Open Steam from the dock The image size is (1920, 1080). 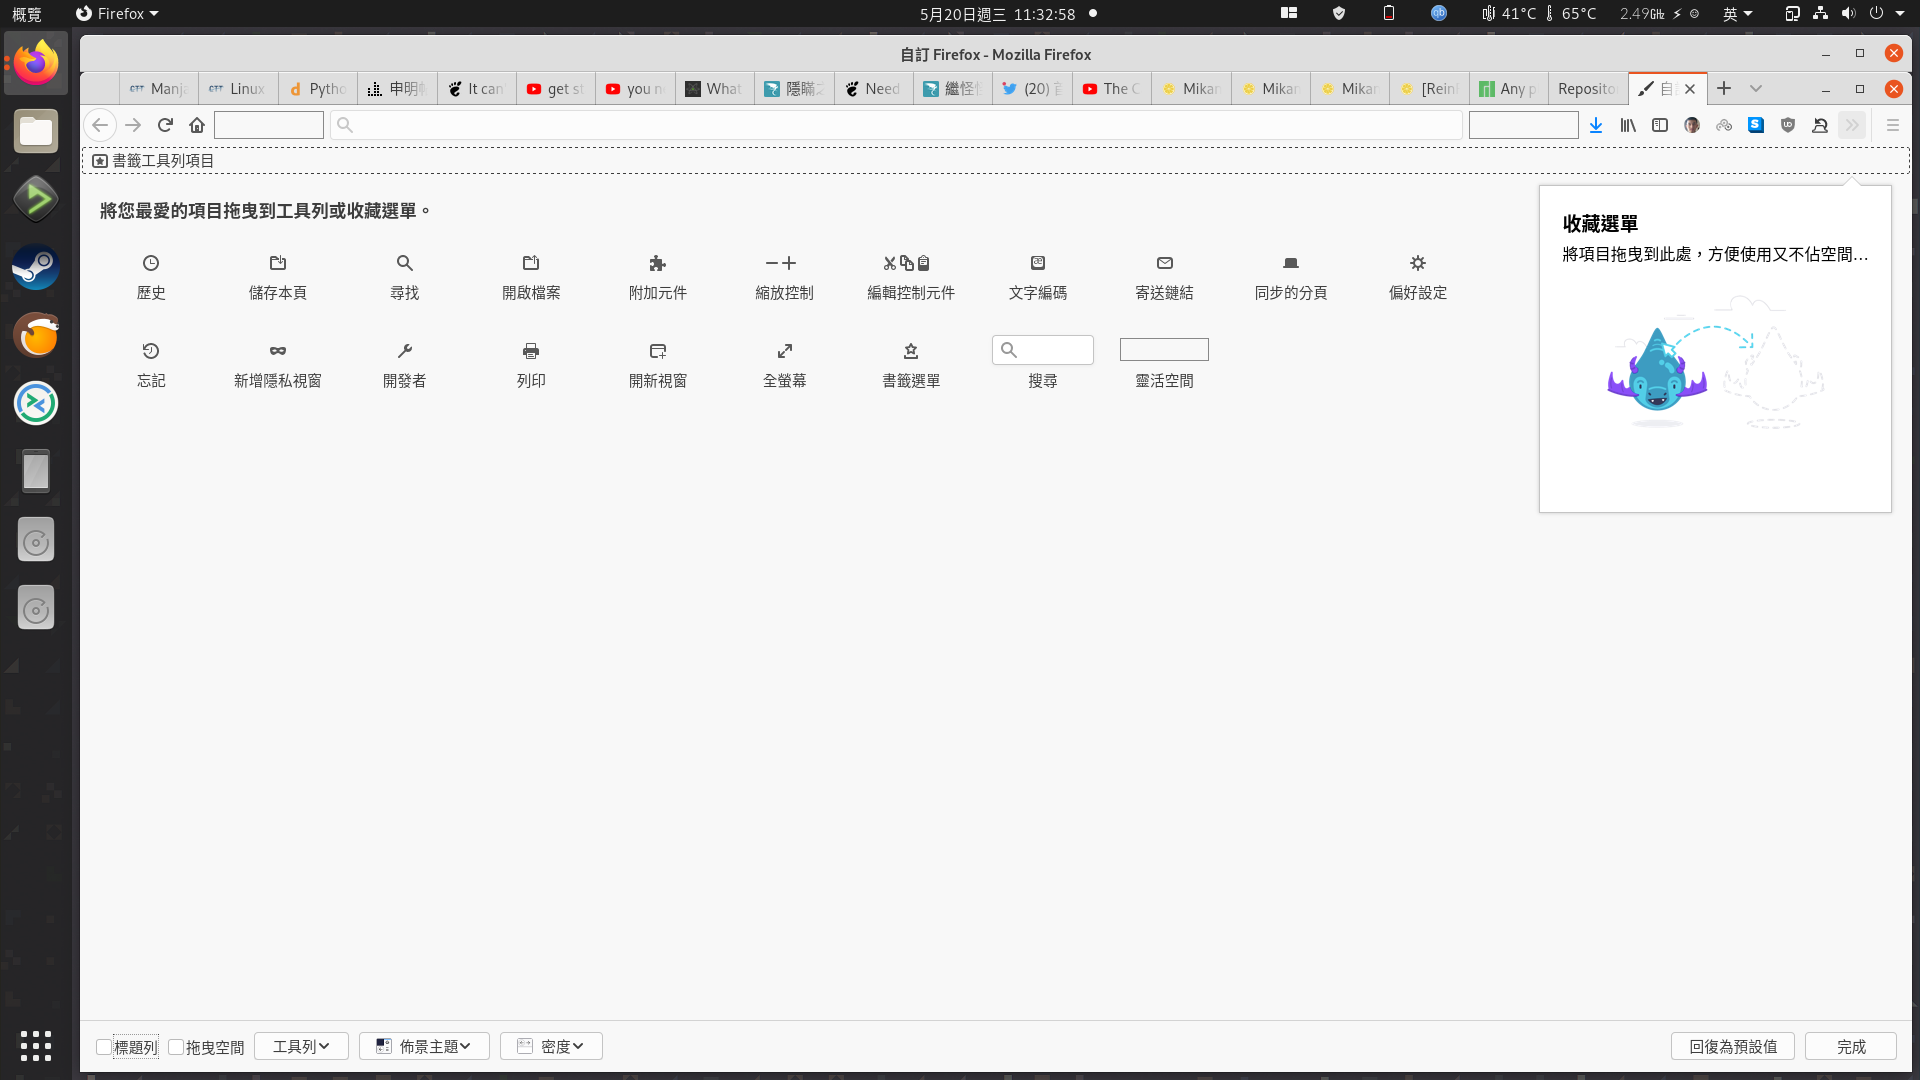(36, 267)
